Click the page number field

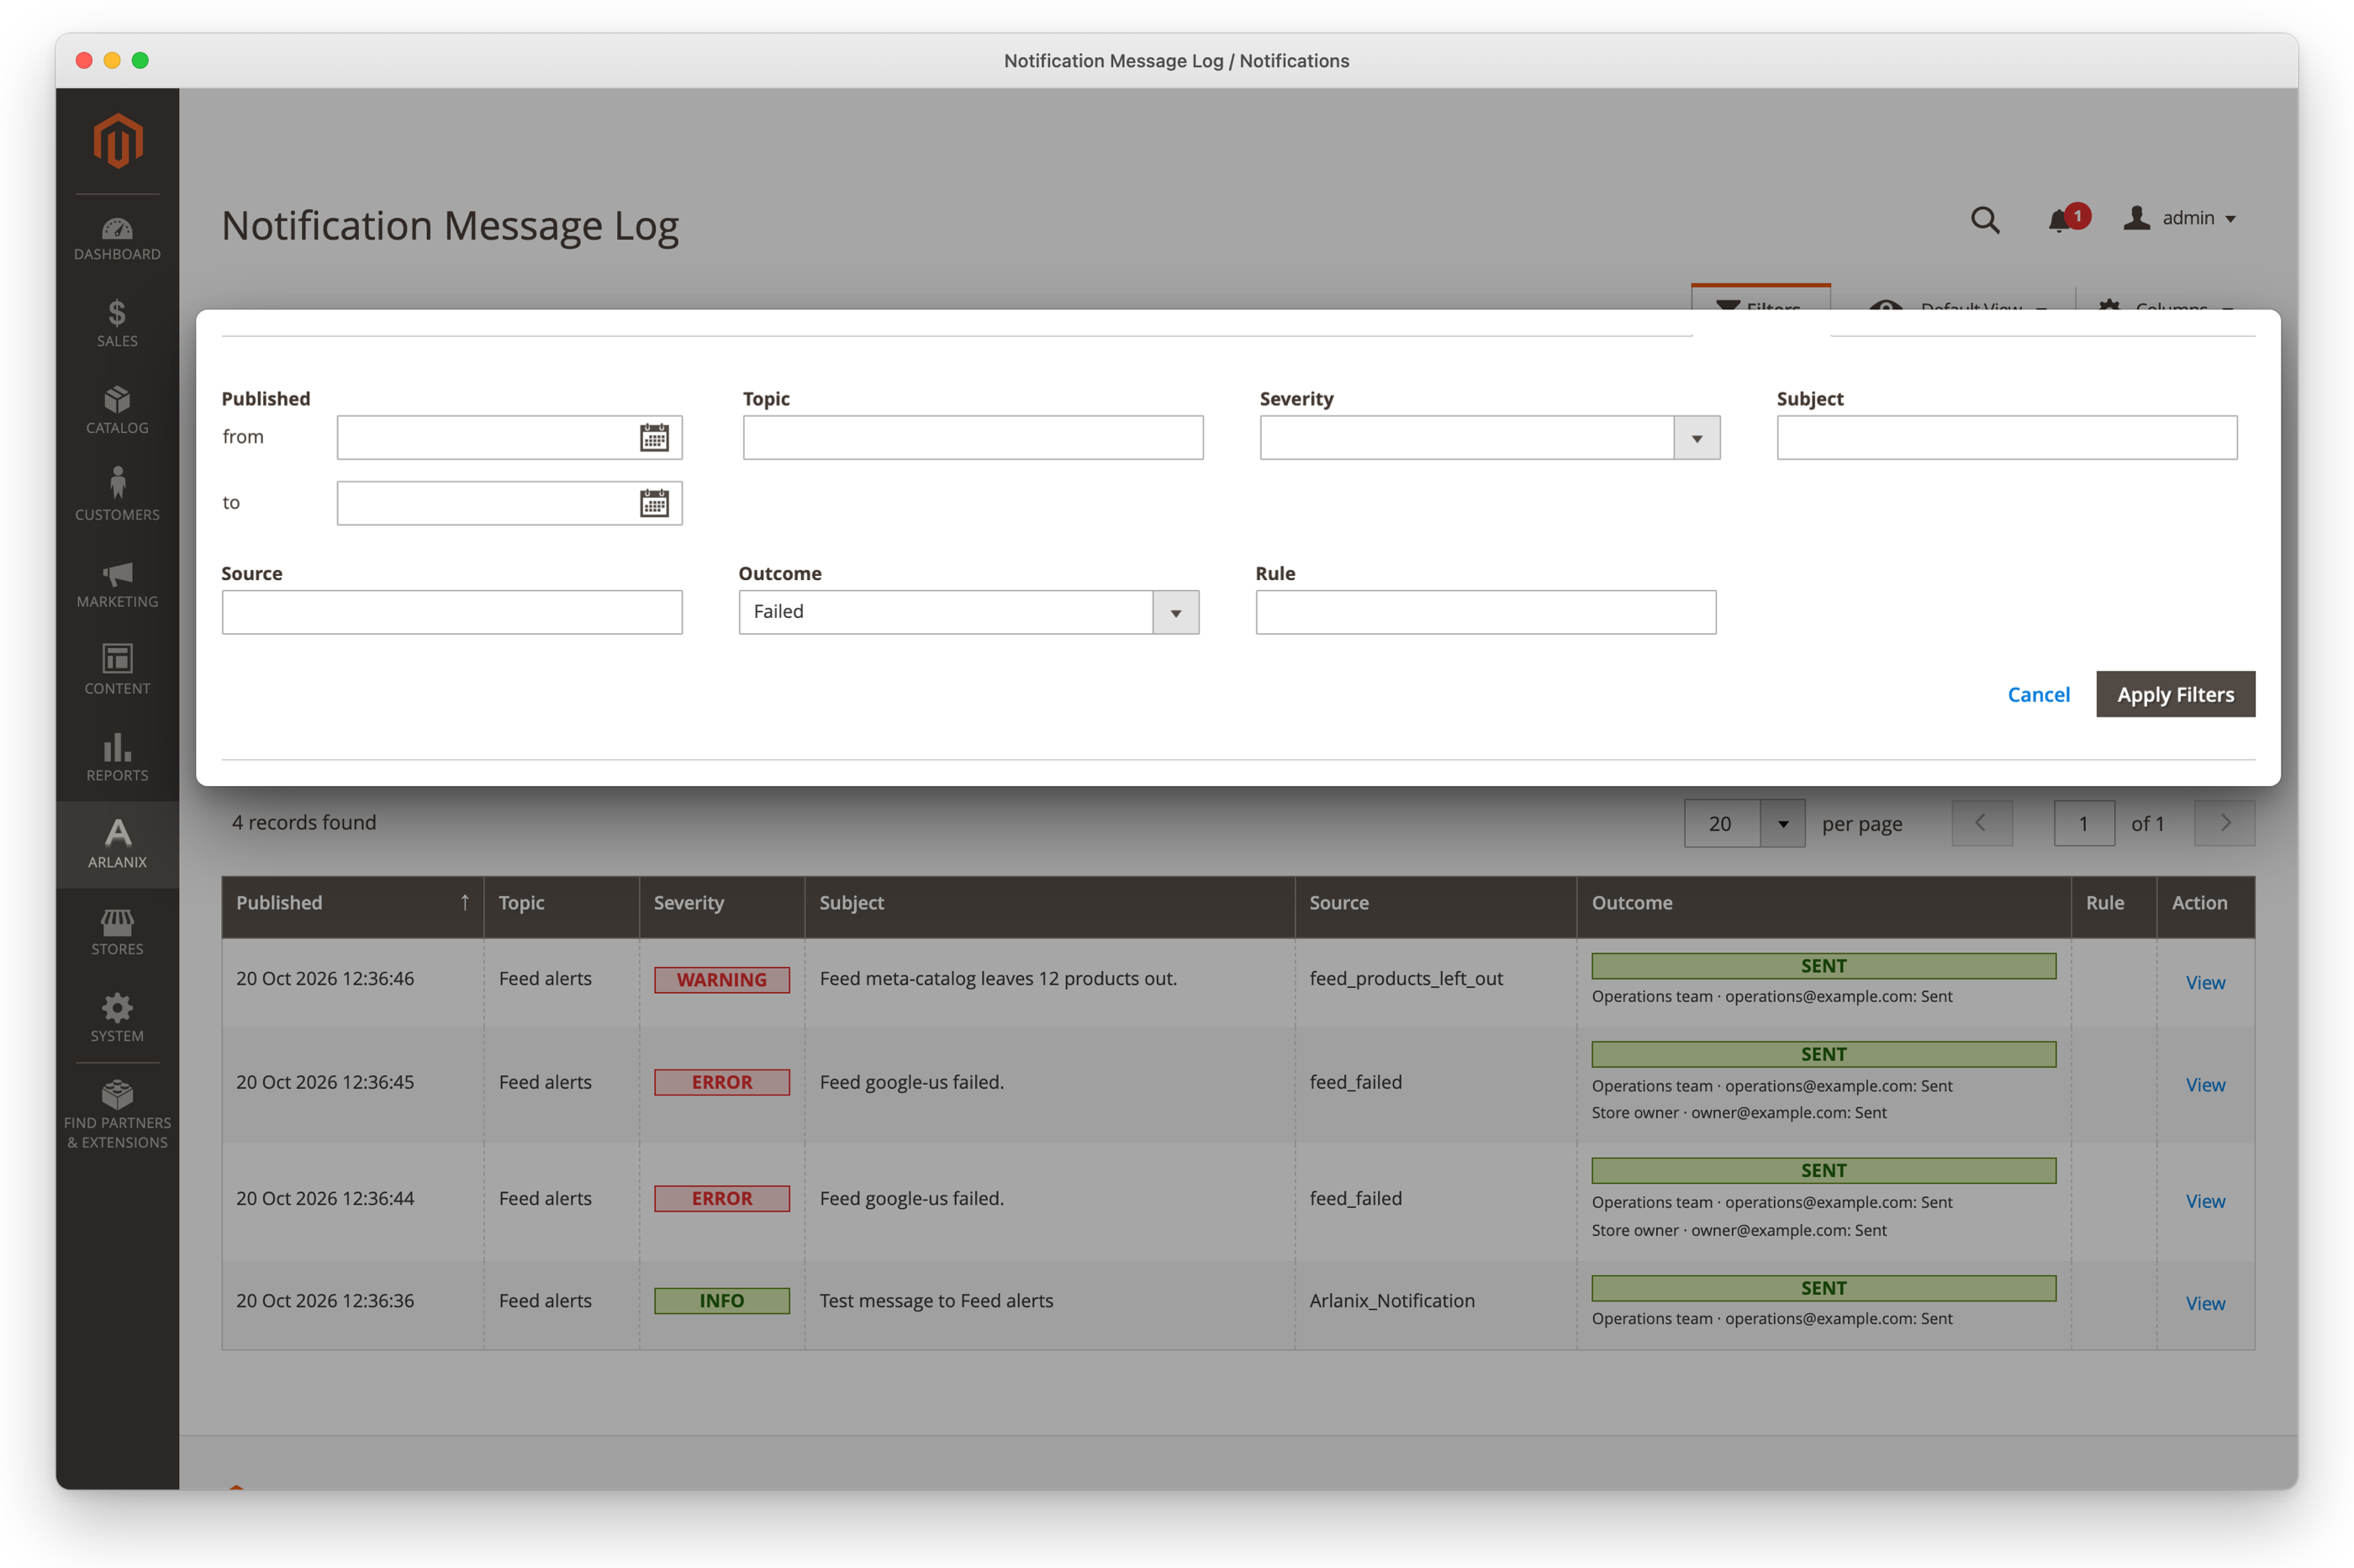2084,824
